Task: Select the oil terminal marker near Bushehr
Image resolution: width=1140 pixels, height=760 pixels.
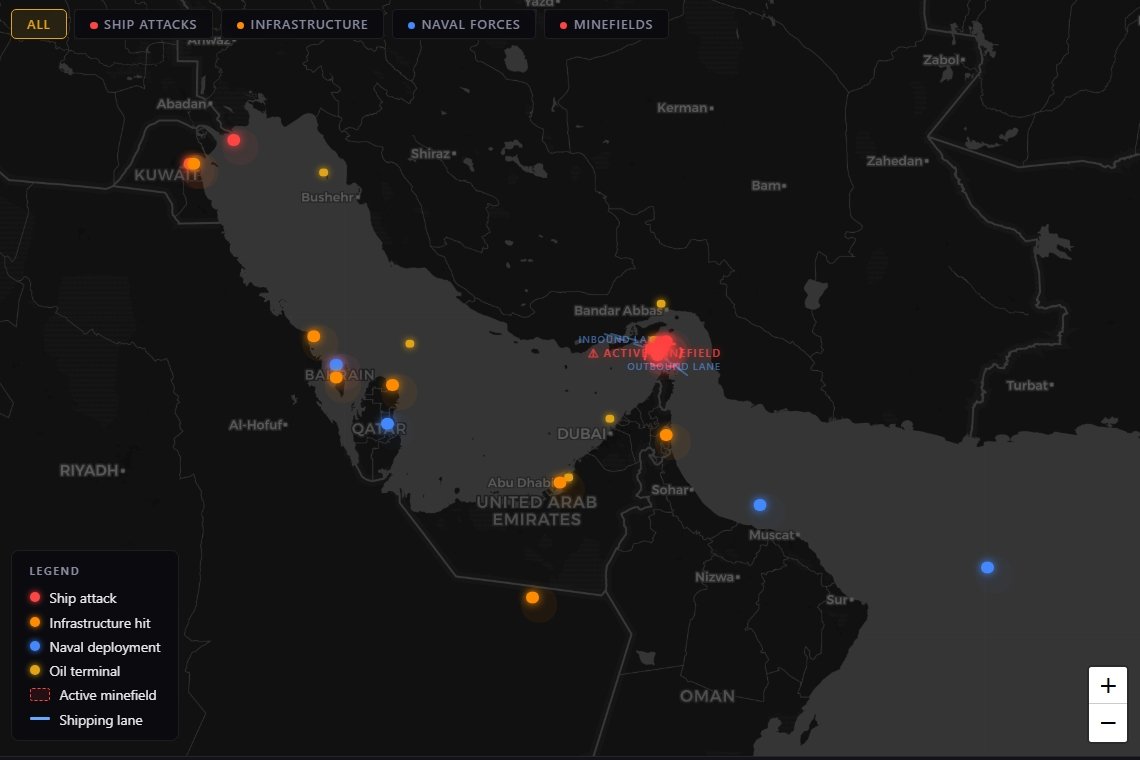Action: (322, 171)
